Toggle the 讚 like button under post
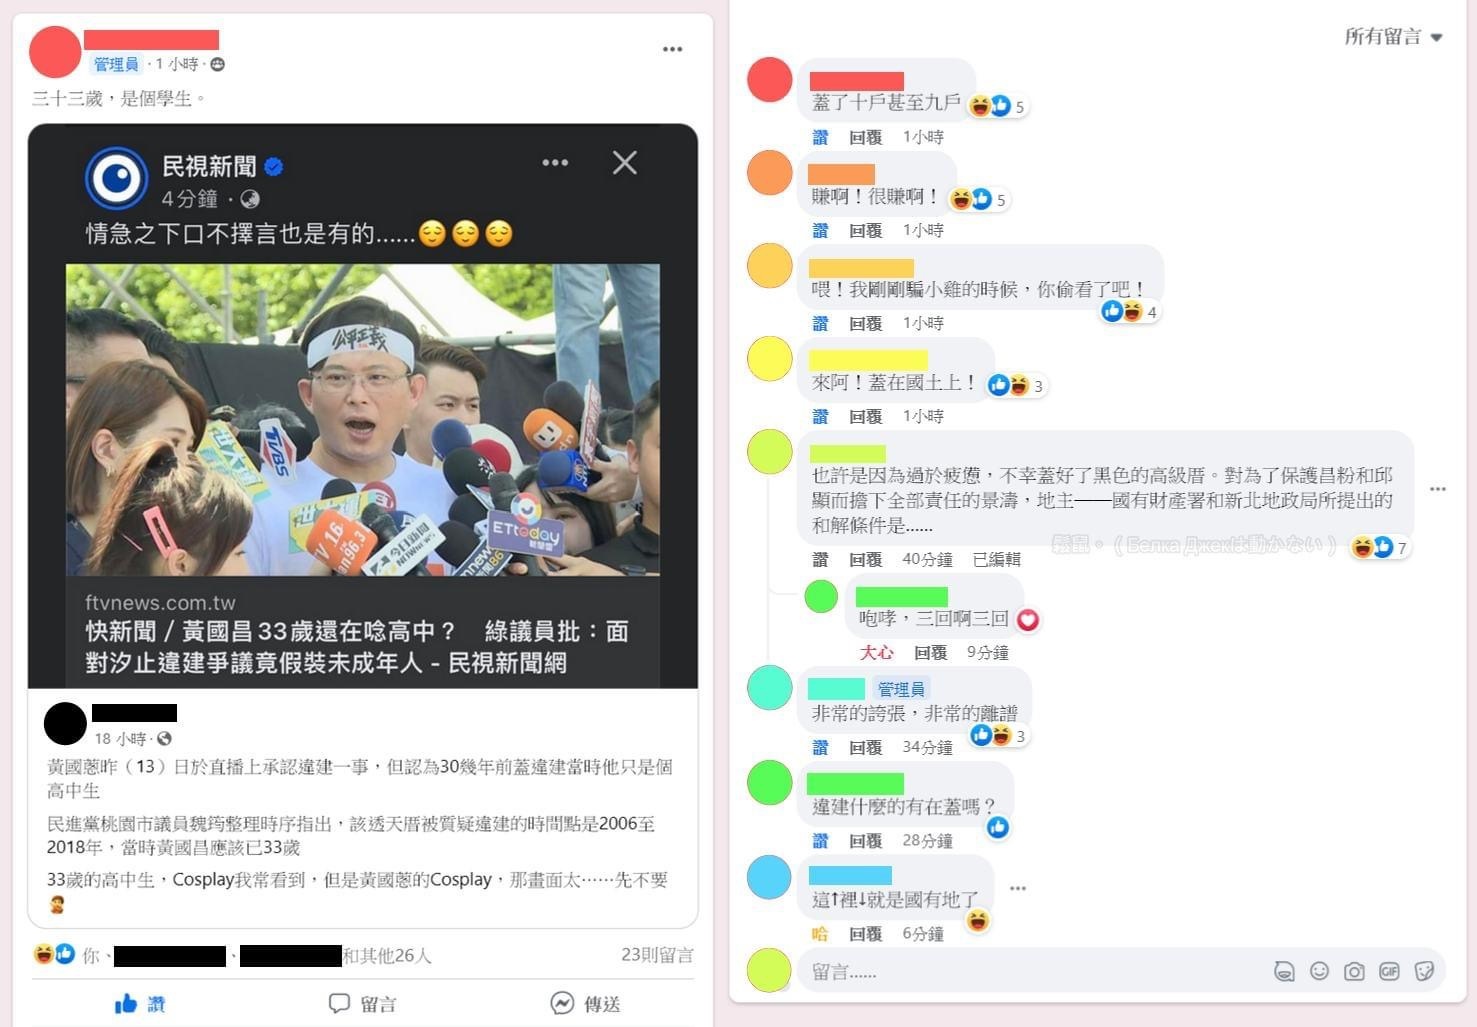 coord(140,1003)
